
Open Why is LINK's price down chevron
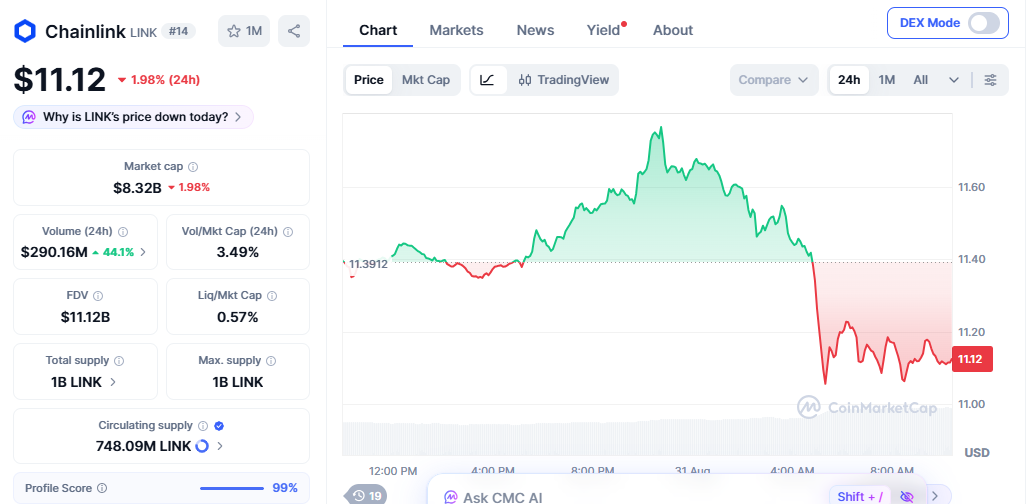pos(238,117)
